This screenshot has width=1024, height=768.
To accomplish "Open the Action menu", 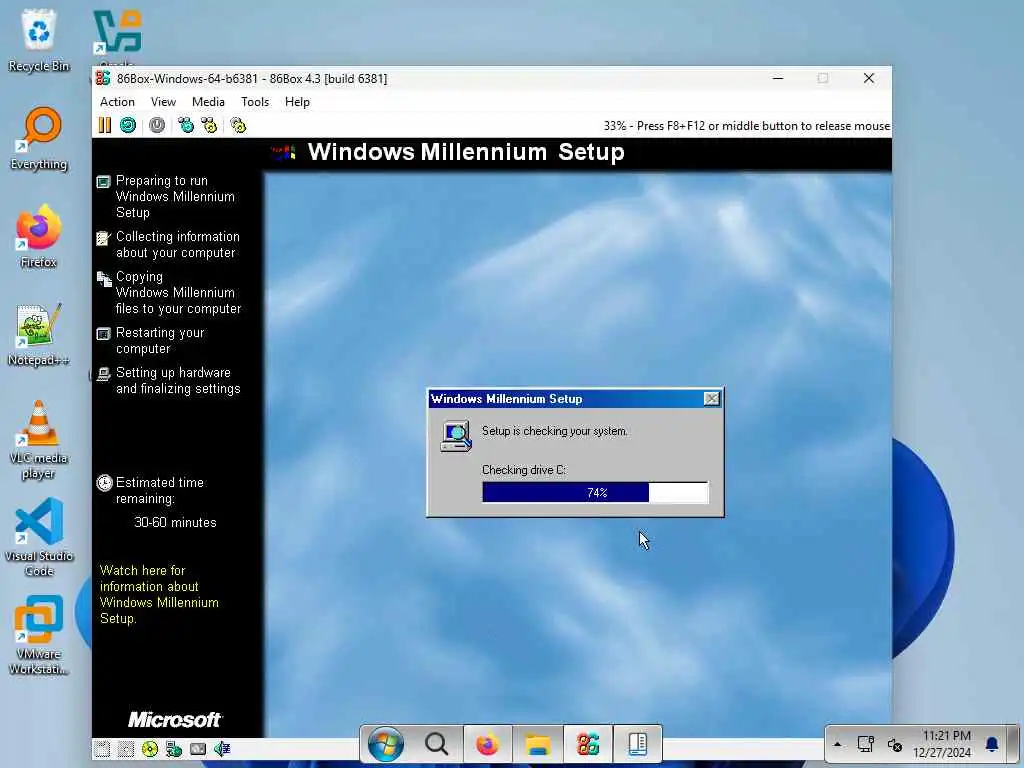I will tap(117, 102).
